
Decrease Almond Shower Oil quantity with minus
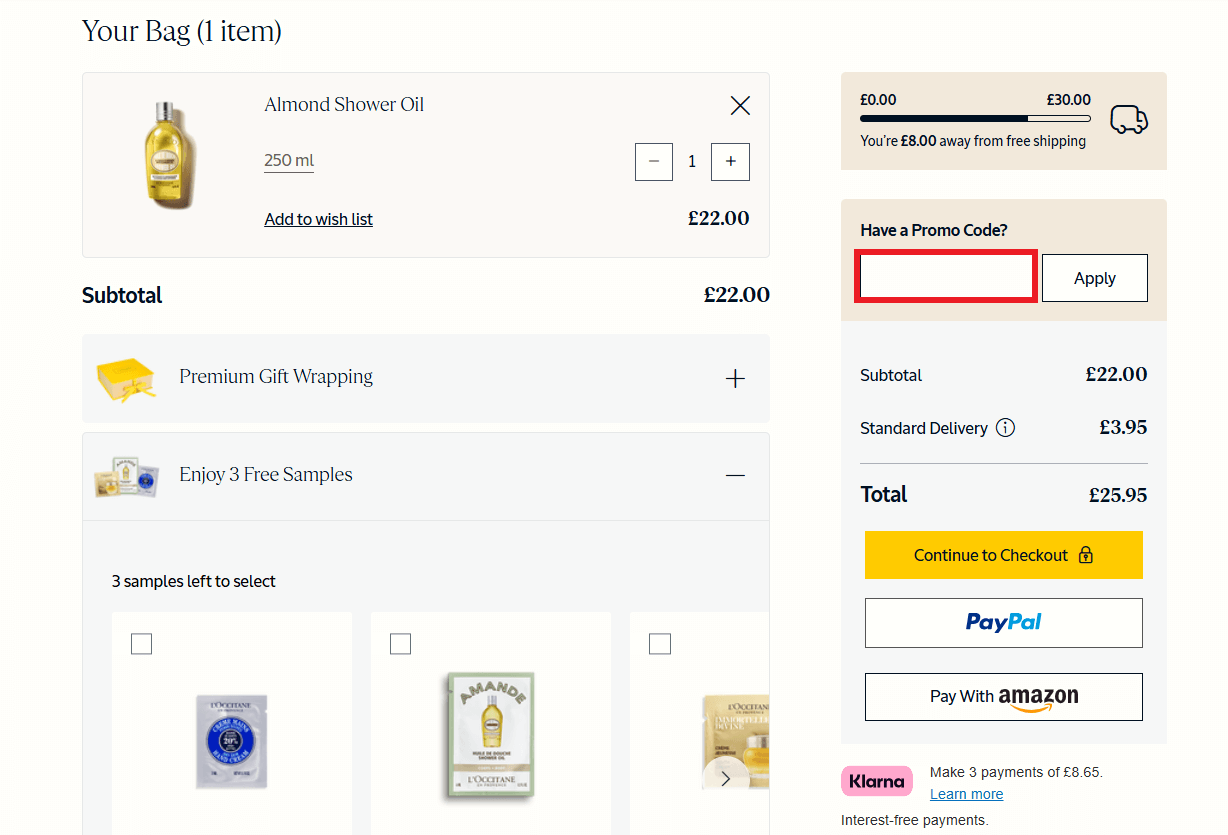pyautogui.click(x=654, y=162)
